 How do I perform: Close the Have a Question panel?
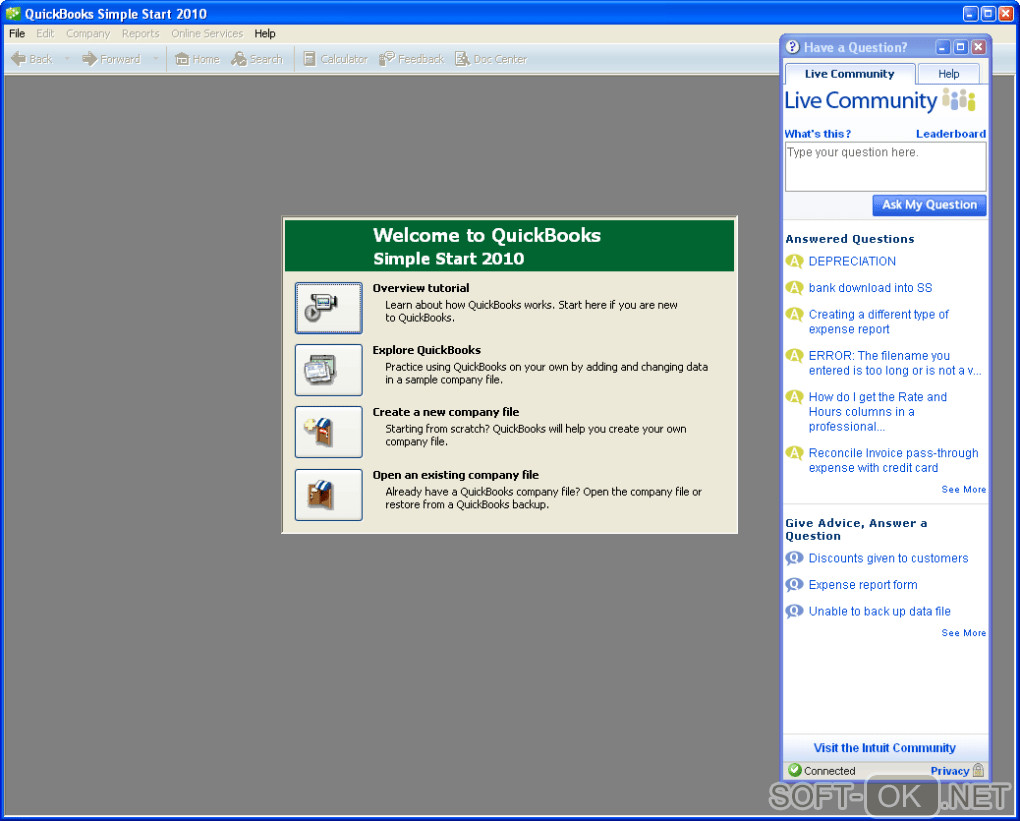point(978,47)
